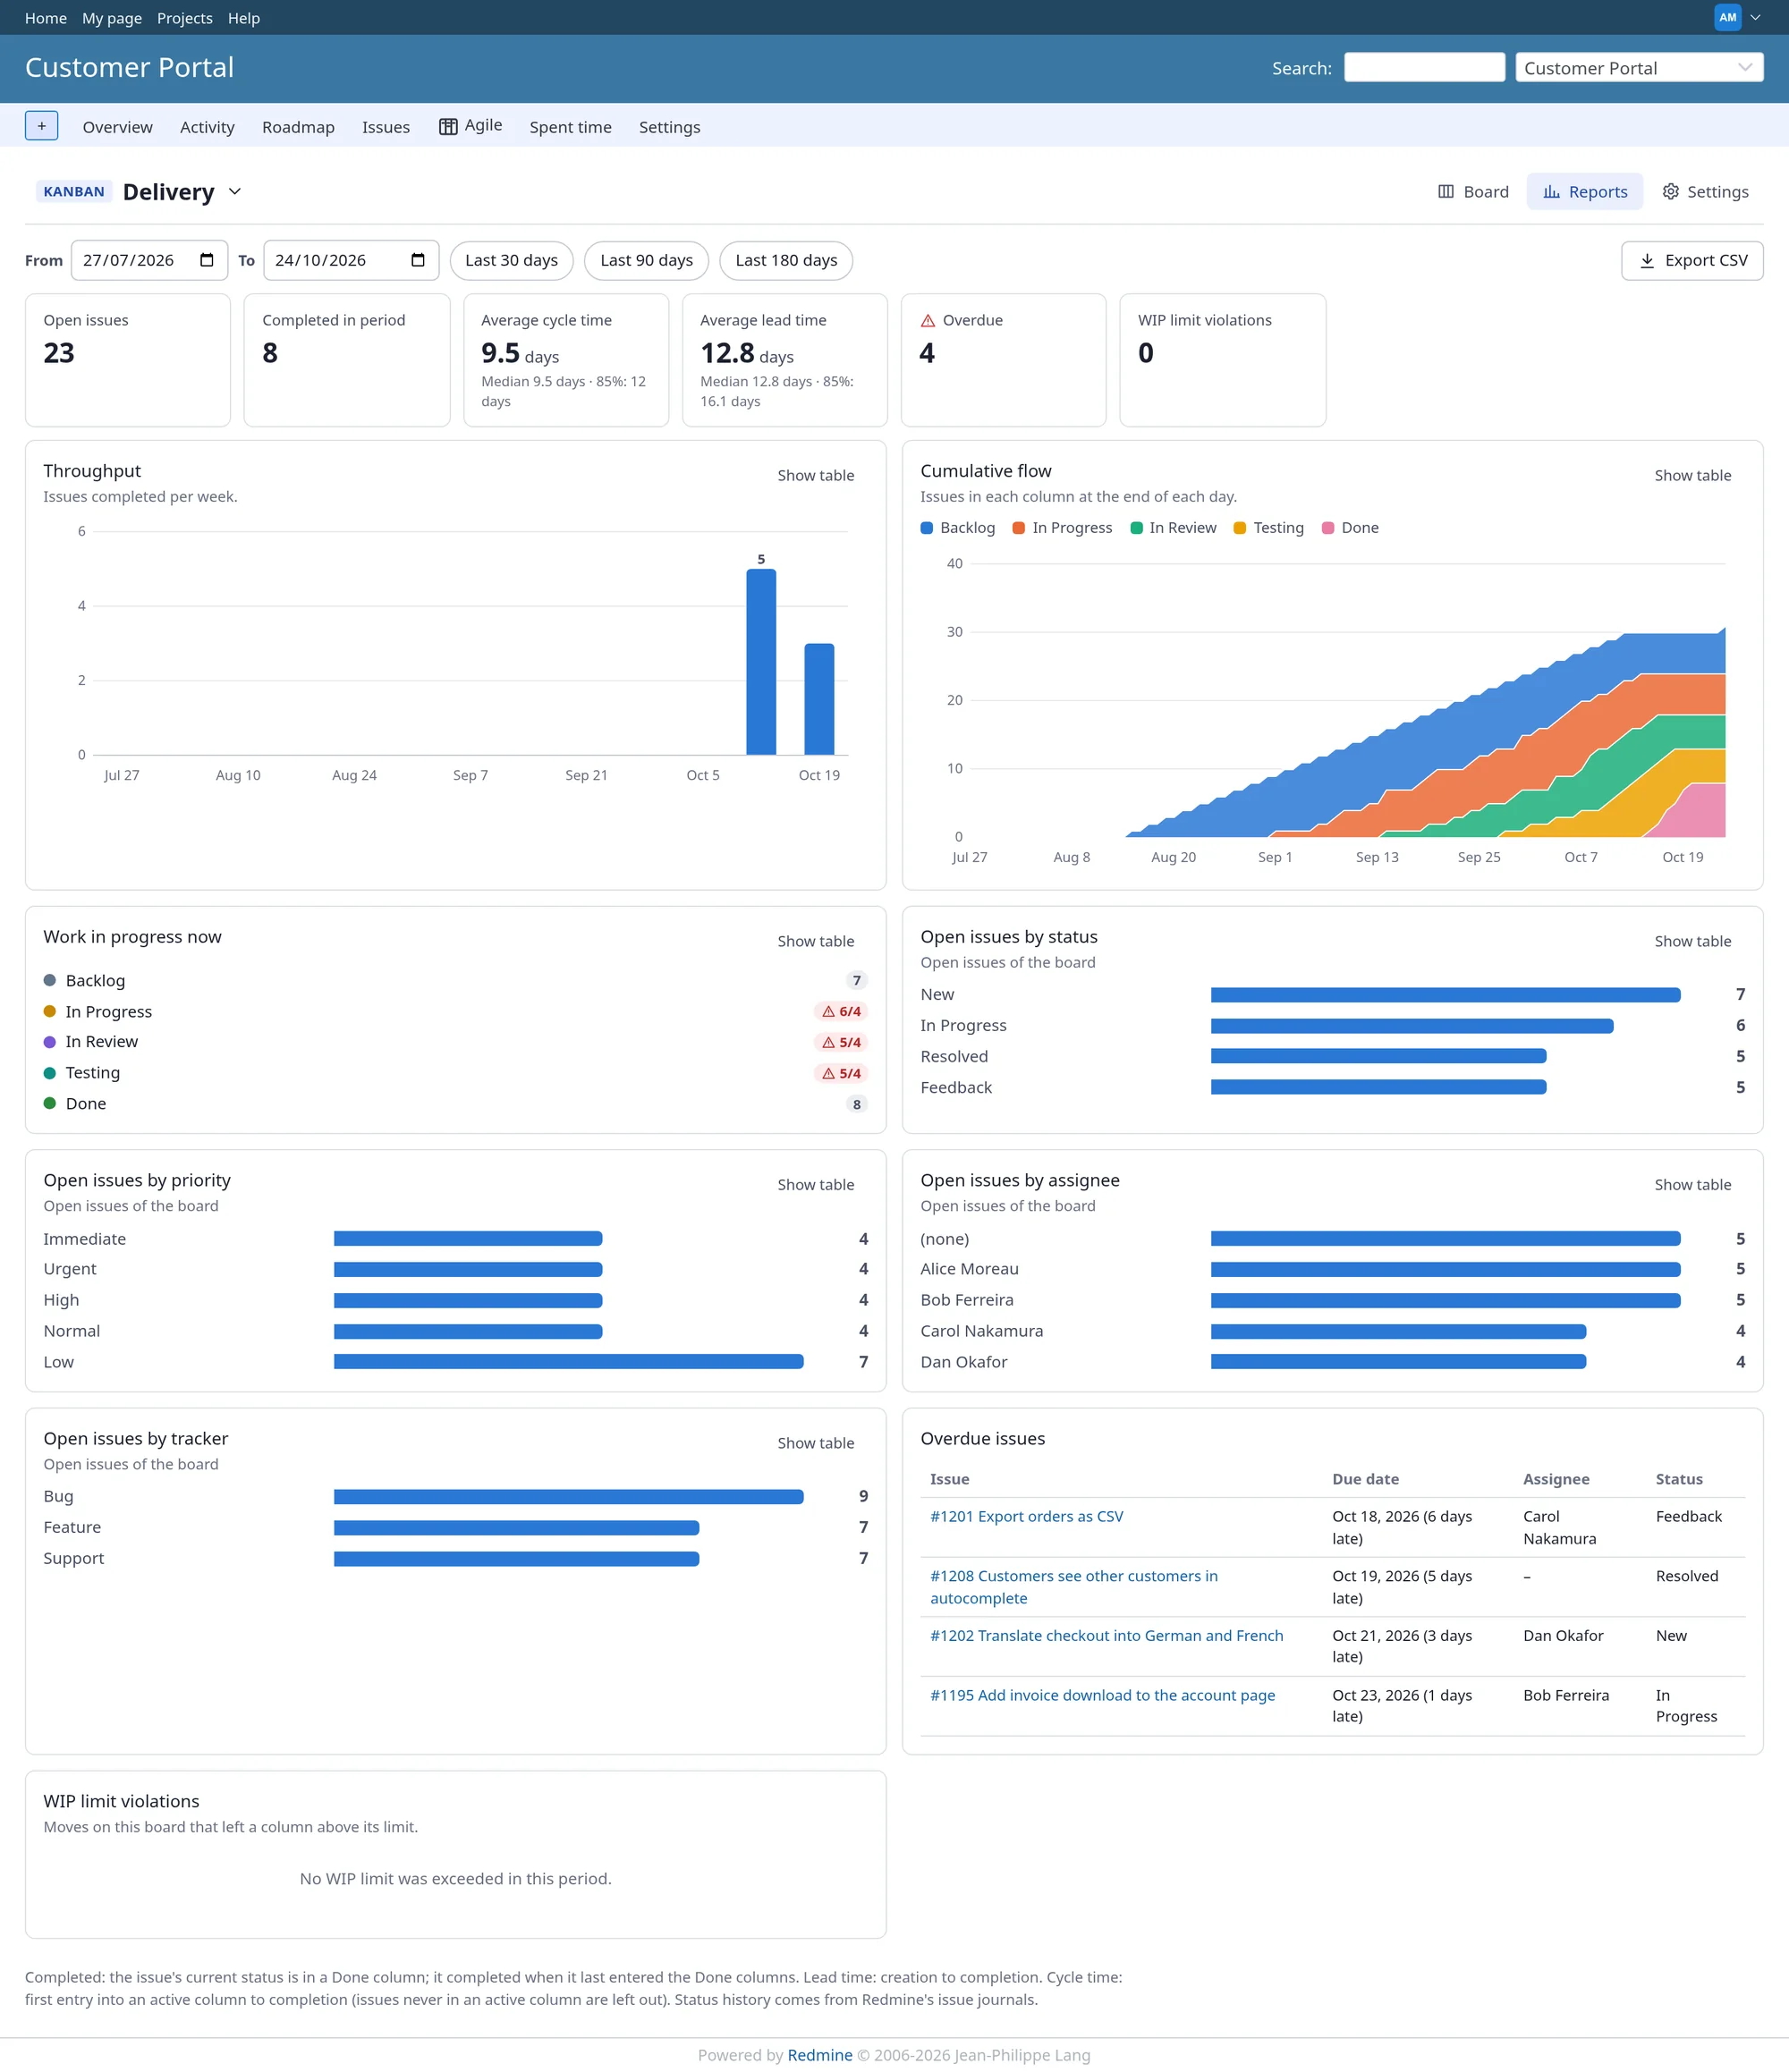1789x2072 pixels.
Task: Click the plus new-object button
Action: tap(41, 126)
